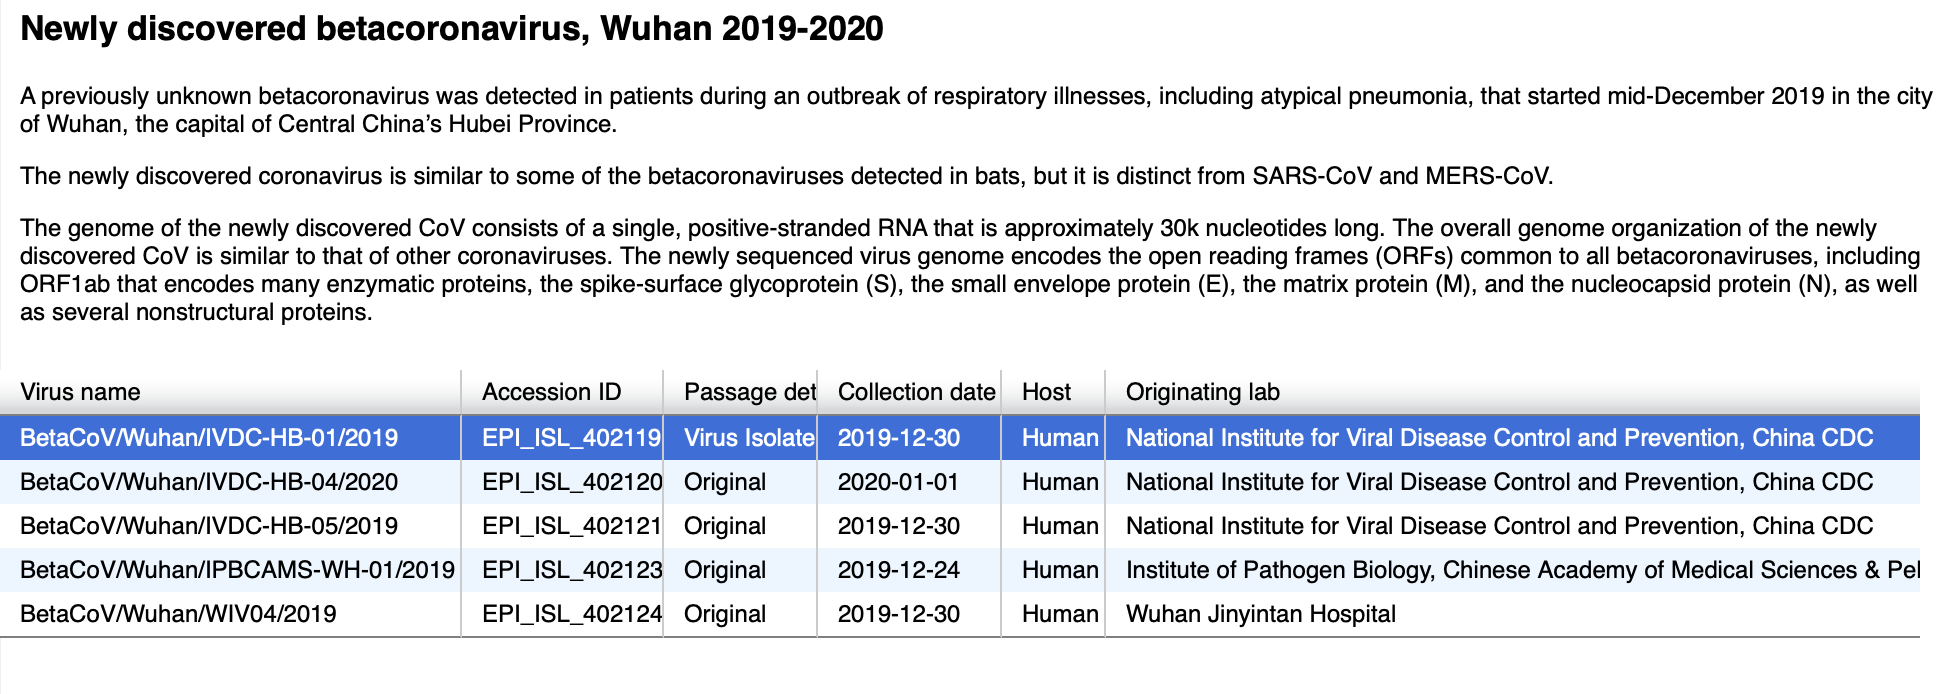Select accession ID EPI_ISL_402124
The image size is (1954, 694).
pos(570,614)
